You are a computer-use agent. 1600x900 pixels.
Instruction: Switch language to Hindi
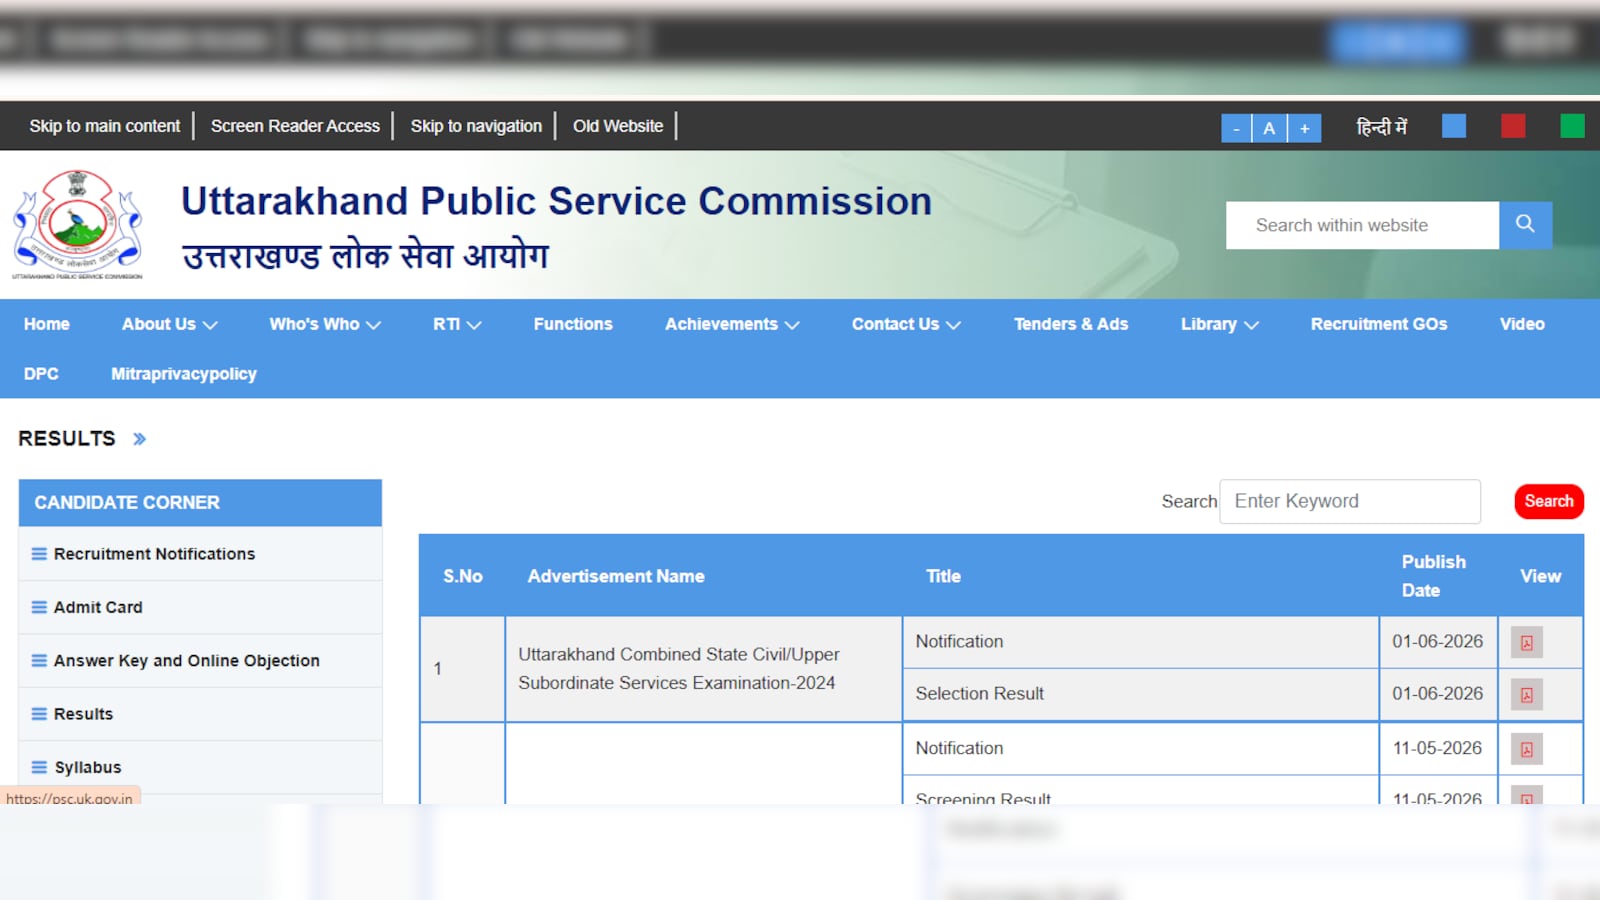(1381, 127)
